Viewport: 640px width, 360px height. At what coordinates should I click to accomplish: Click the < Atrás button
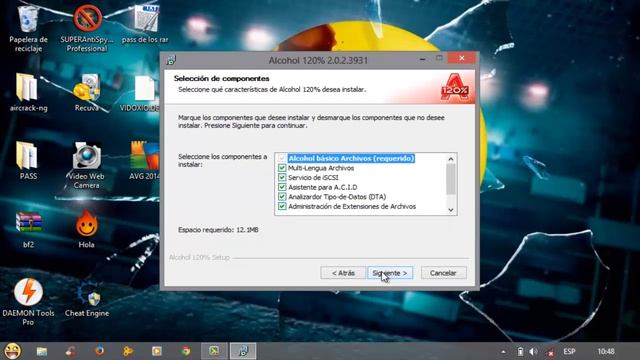(x=343, y=273)
